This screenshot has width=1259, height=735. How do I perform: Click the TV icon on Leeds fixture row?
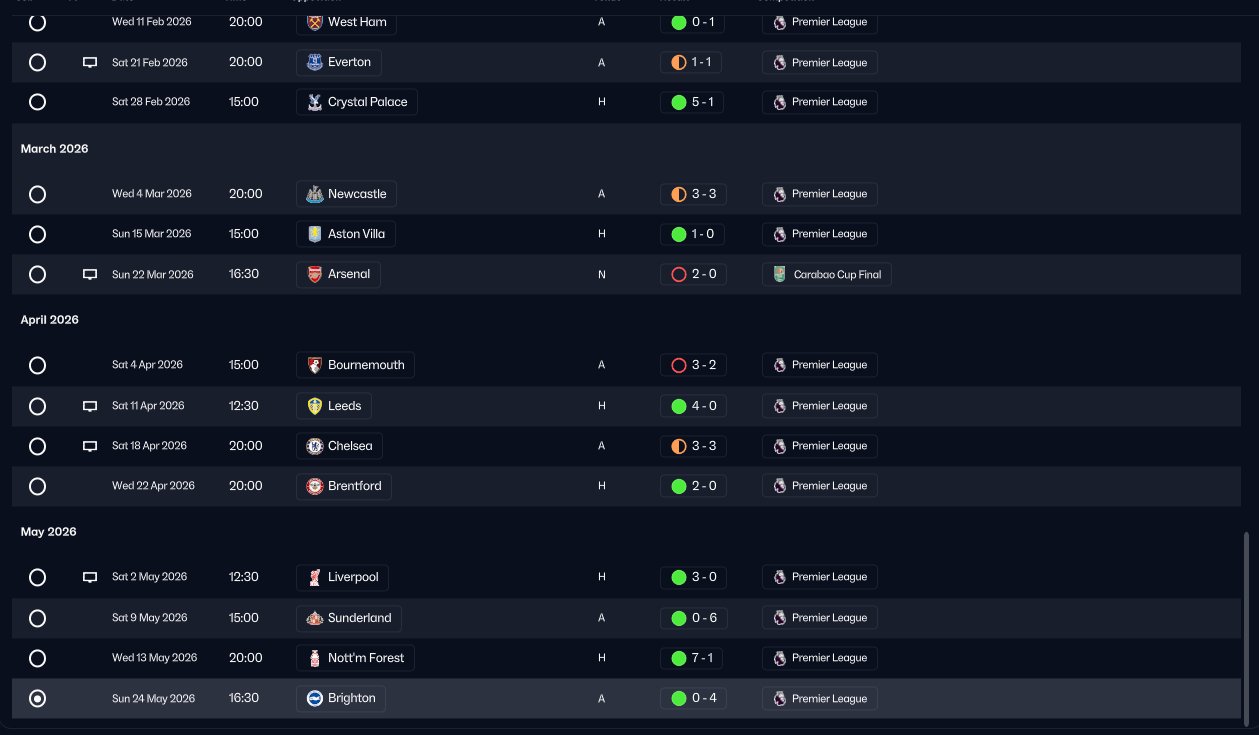point(90,406)
